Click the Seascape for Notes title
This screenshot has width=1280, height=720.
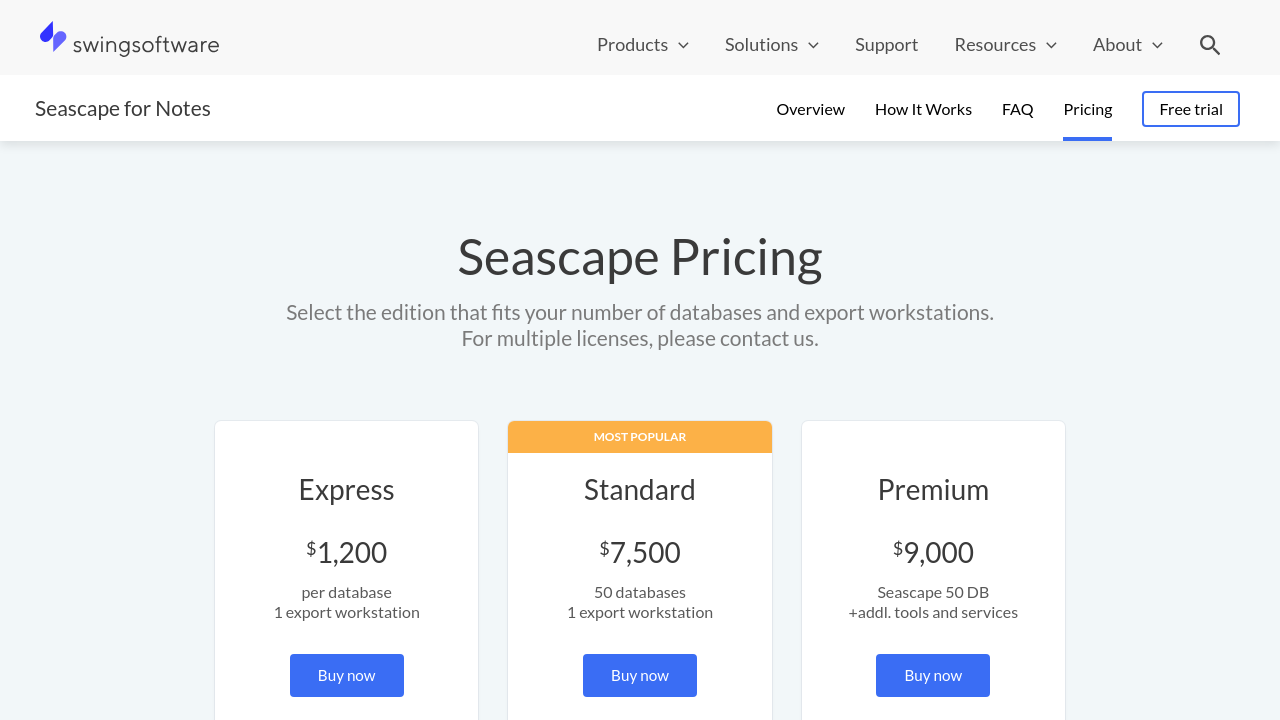123,109
